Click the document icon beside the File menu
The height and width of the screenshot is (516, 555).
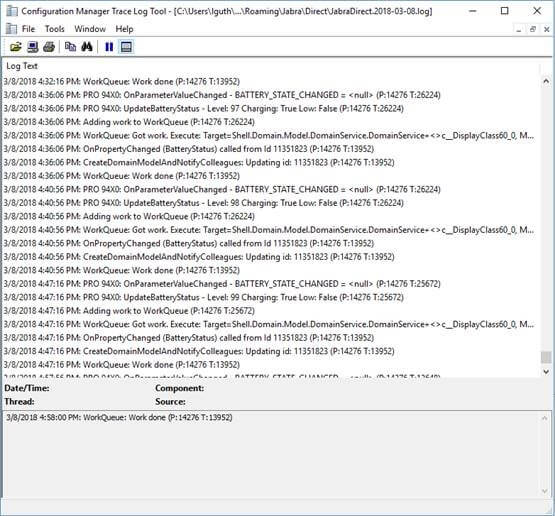(11, 29)
